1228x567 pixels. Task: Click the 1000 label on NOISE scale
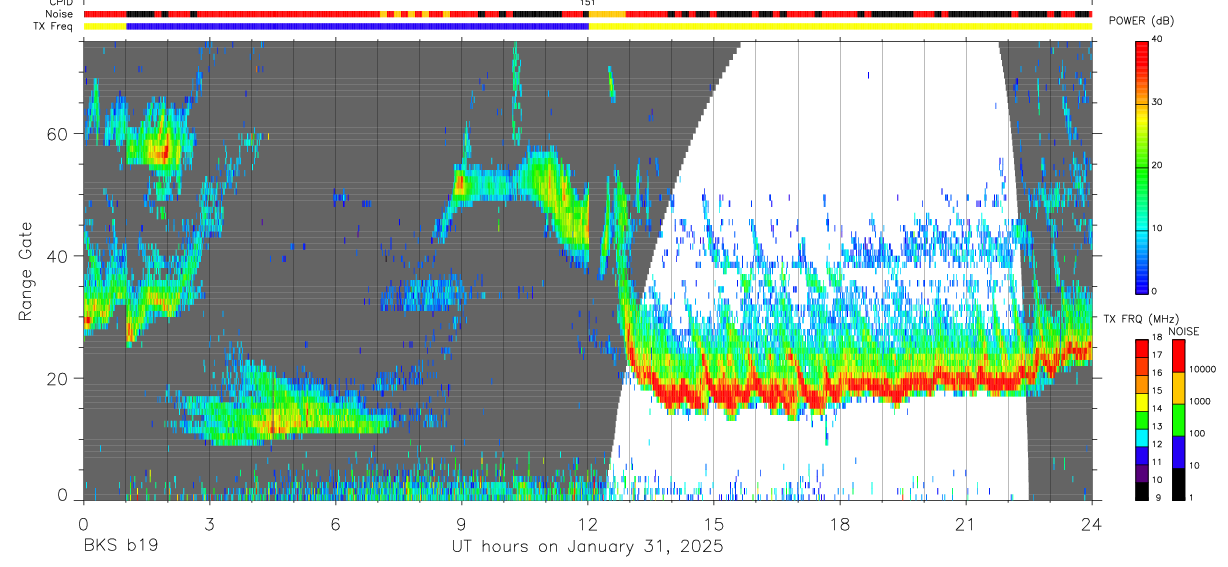click(x=1199, y=402)
